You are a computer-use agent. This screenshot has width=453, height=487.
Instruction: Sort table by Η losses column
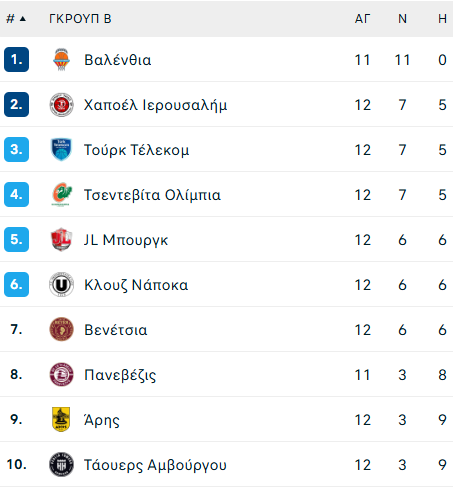[x=442, y=19]
